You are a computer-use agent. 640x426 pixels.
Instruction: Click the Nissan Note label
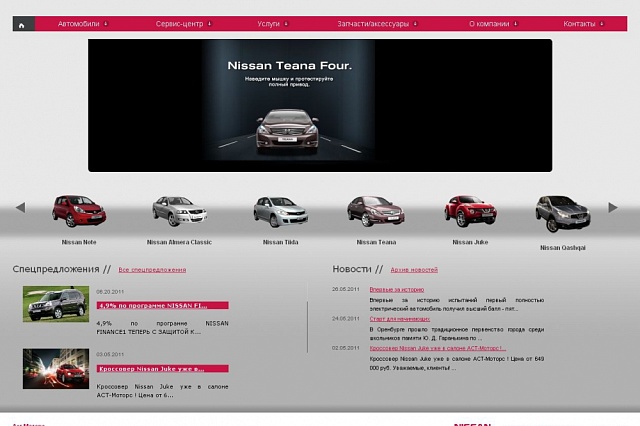(79, 242)
